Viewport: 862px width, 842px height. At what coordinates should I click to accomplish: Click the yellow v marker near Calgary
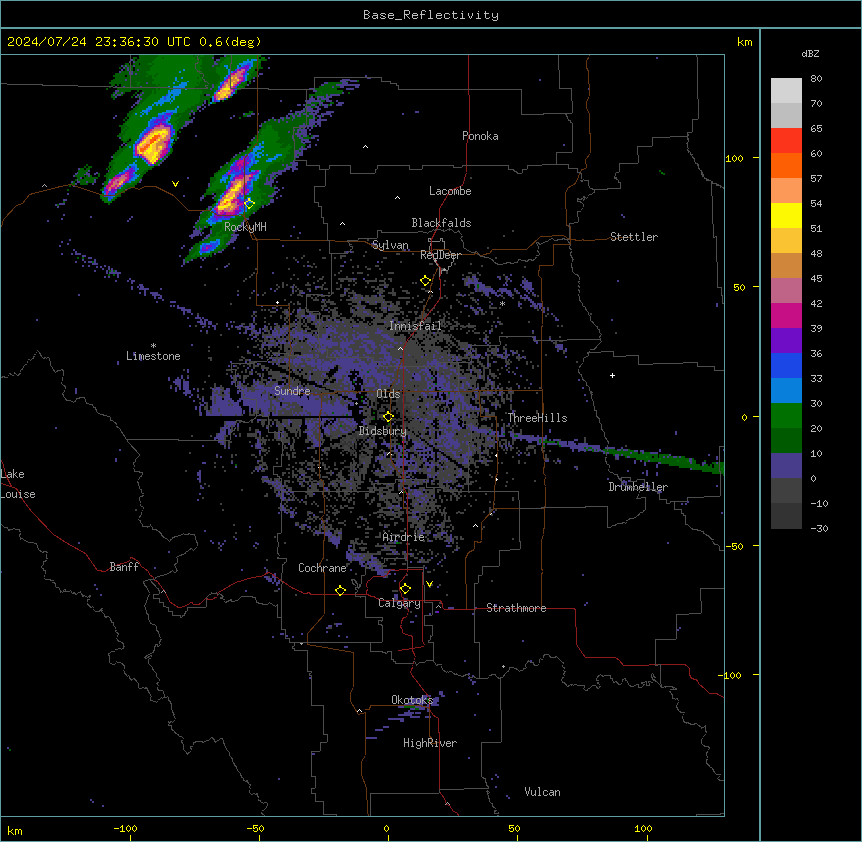[429, 584]
